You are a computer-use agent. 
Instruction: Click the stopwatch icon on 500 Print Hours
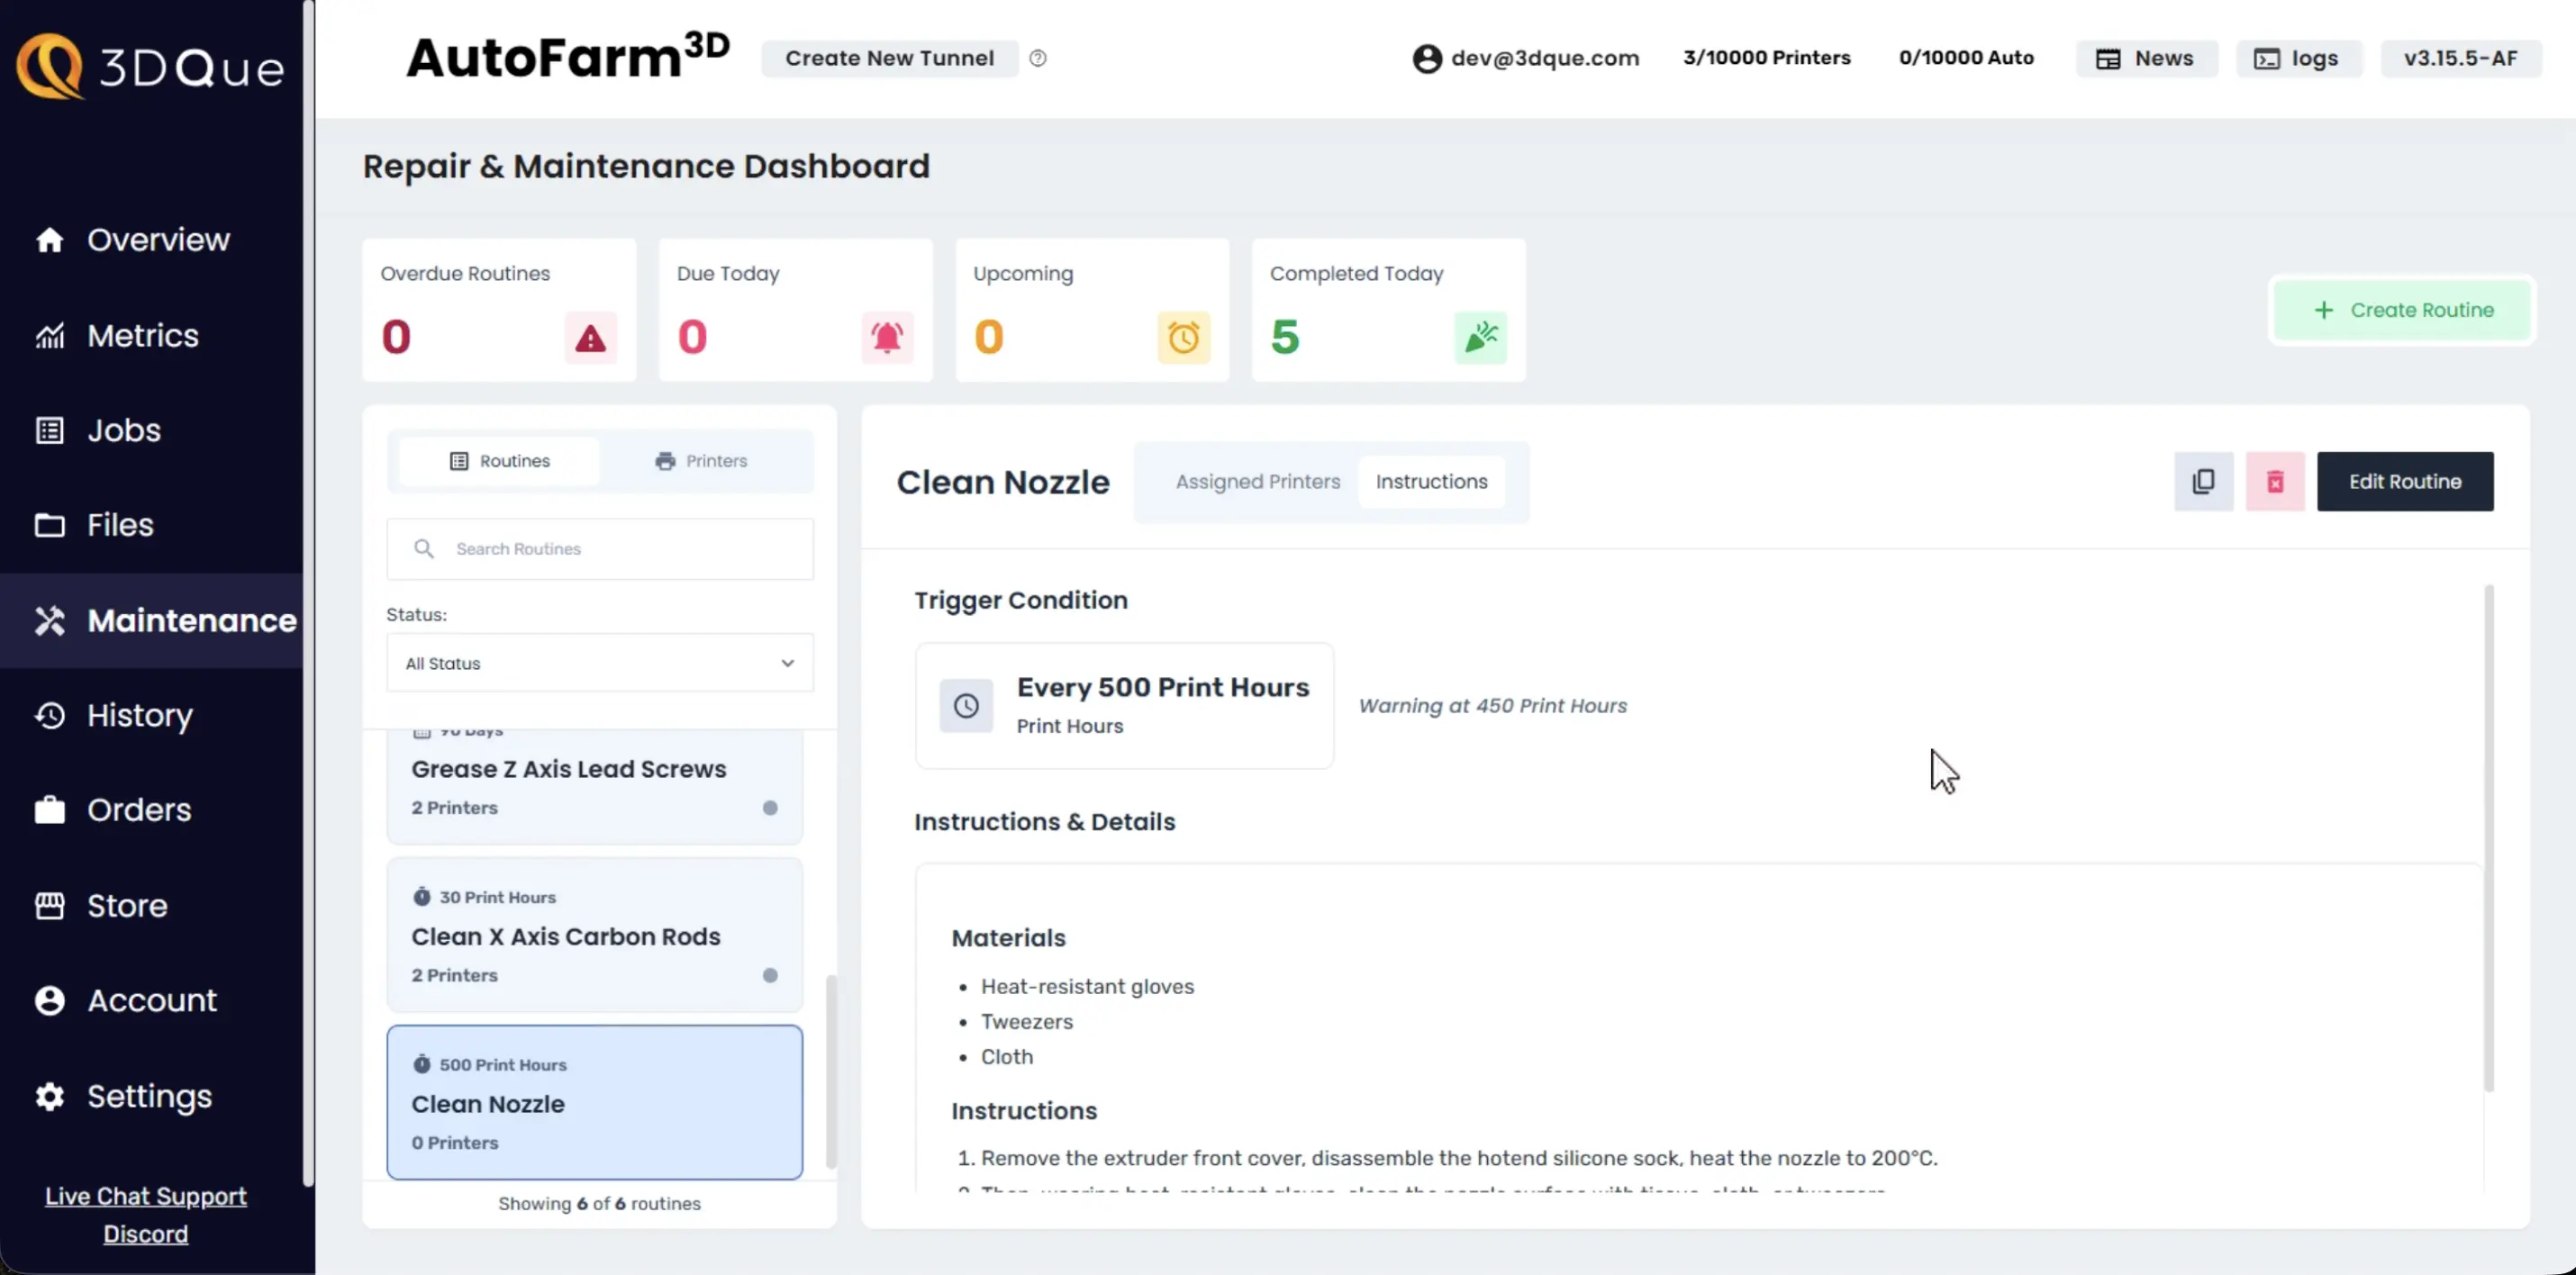pos(422,1065)
